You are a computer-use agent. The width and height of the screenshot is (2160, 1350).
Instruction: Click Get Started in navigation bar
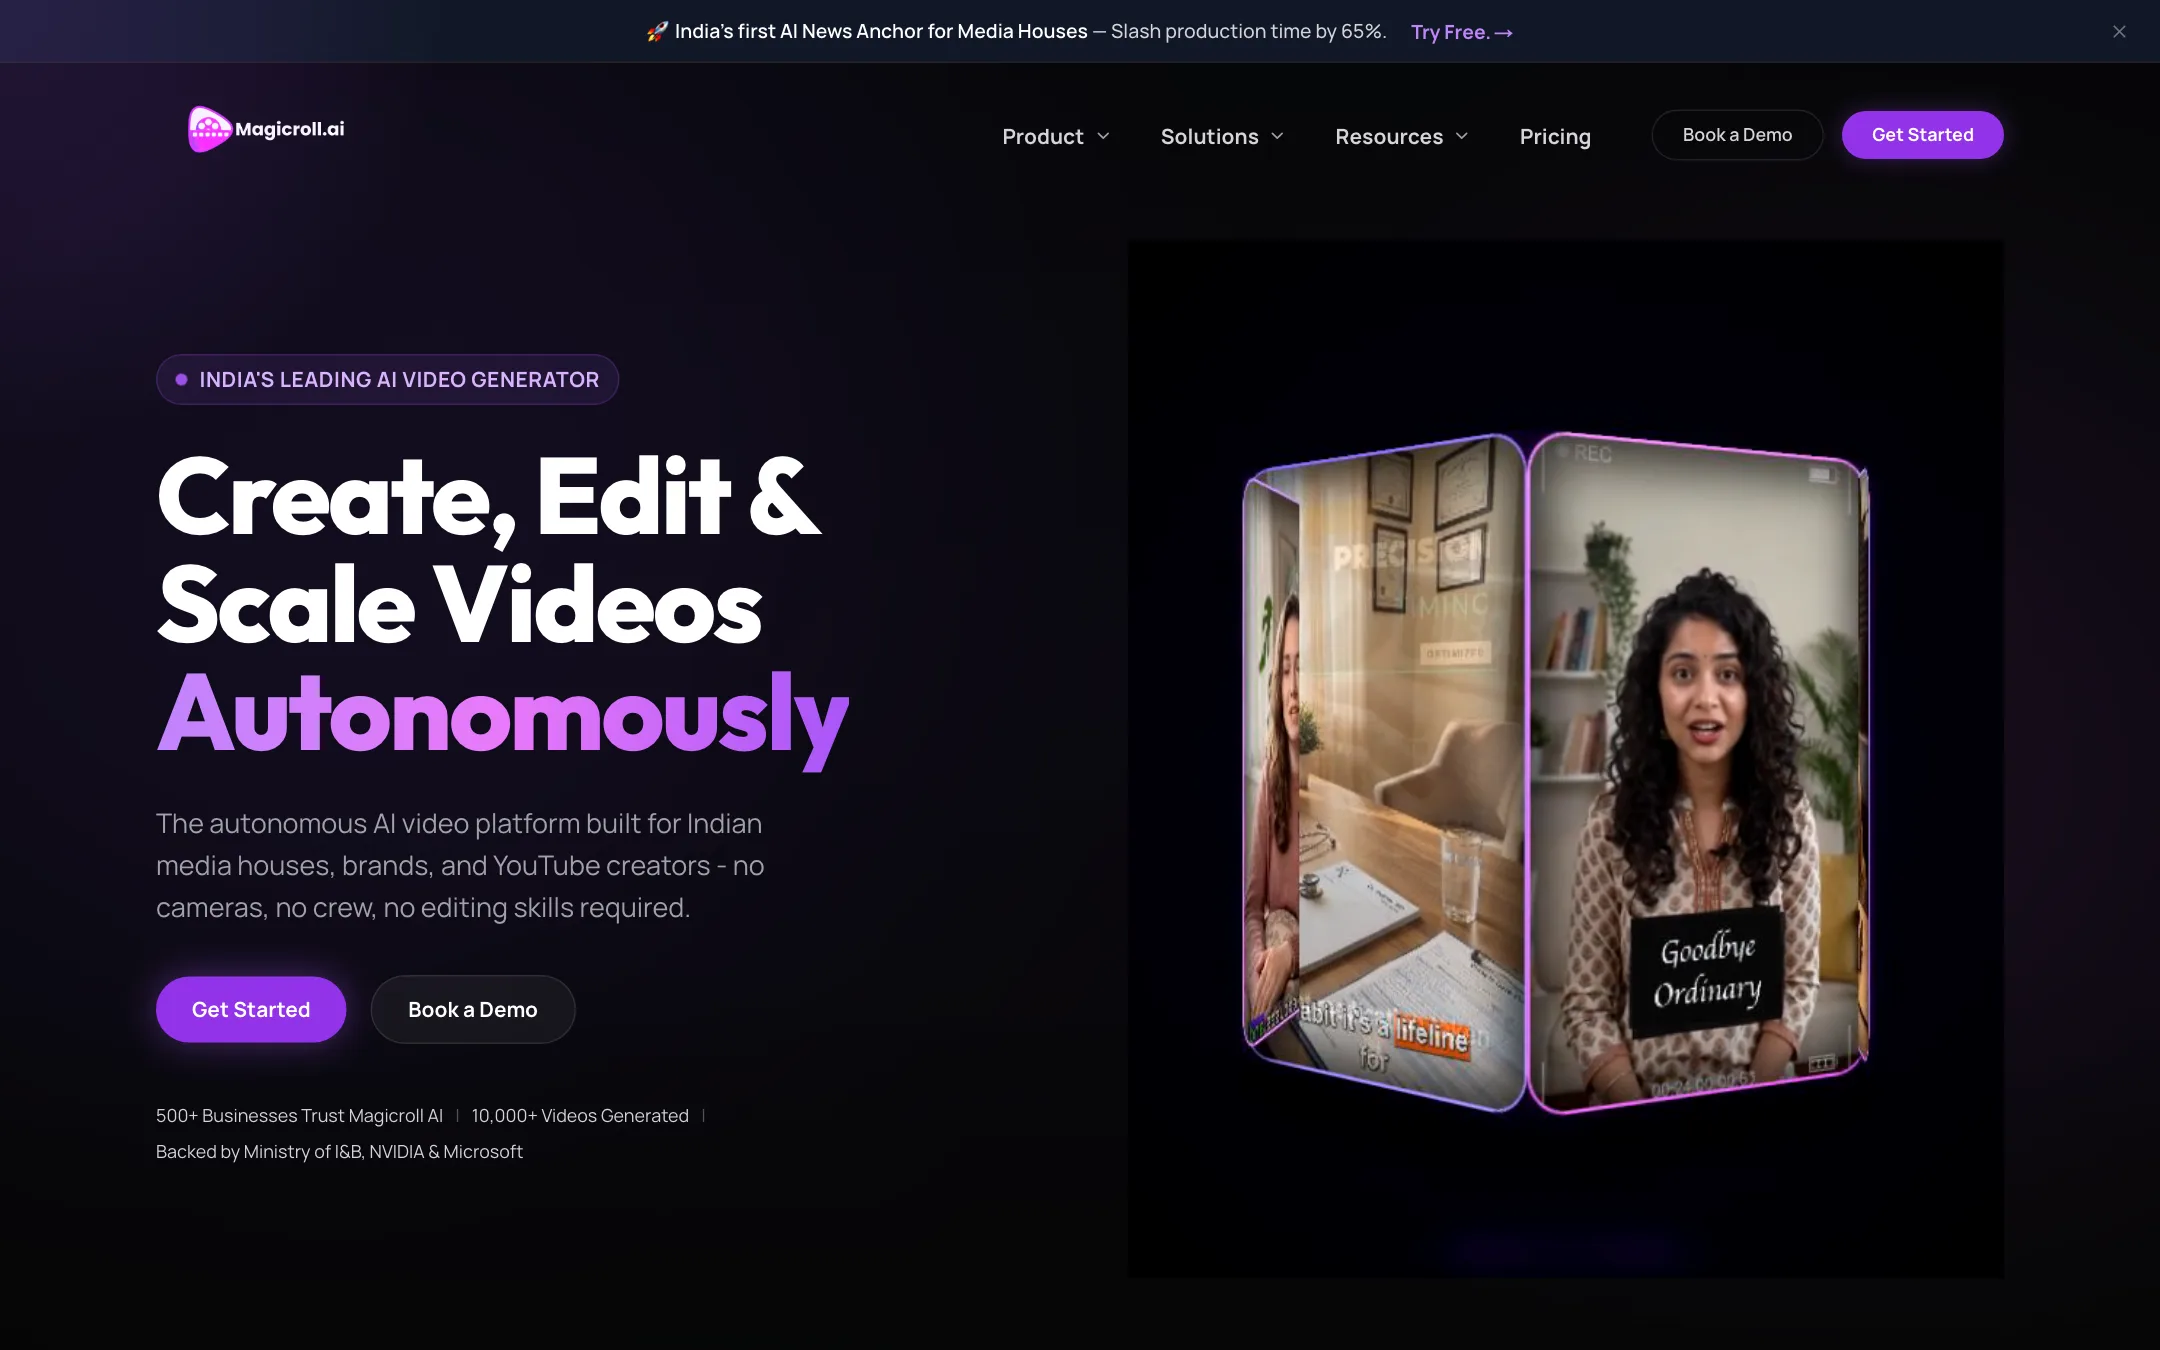coord(1922,135)
